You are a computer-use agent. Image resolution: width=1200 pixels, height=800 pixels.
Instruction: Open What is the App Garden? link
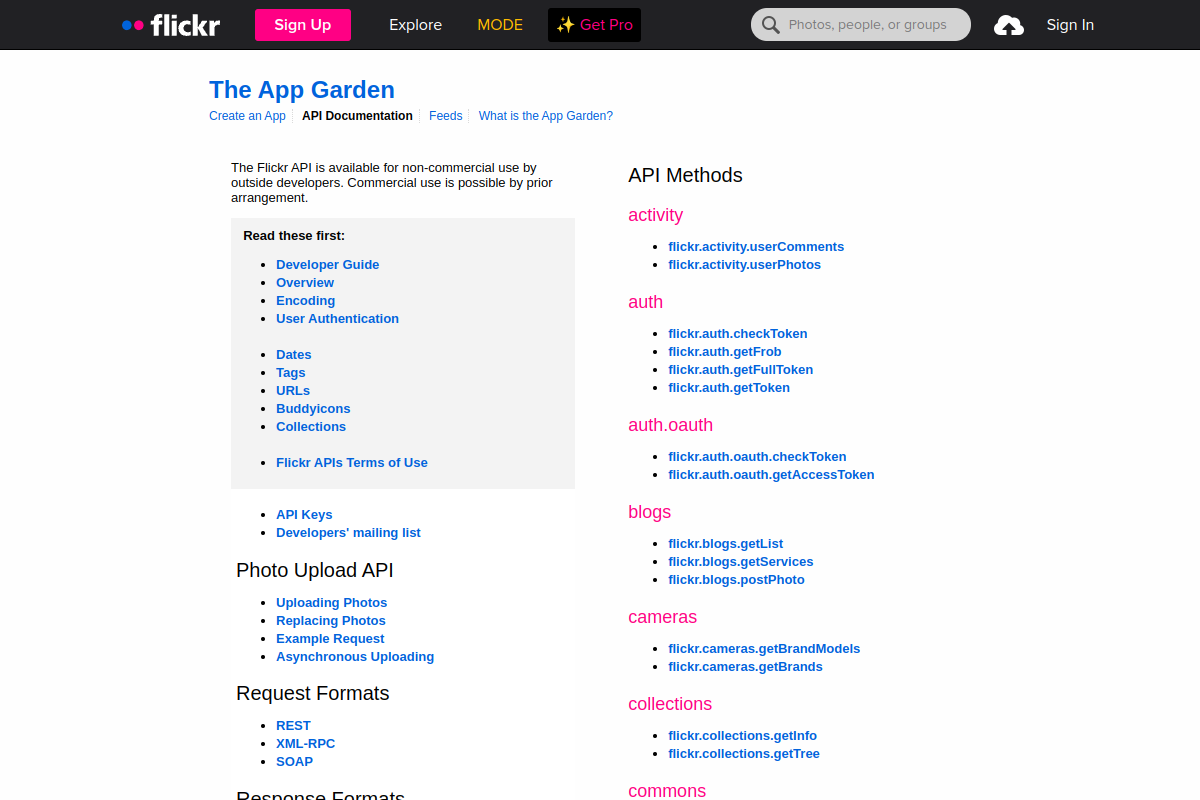pyautogui.click(x=546, y=116)
